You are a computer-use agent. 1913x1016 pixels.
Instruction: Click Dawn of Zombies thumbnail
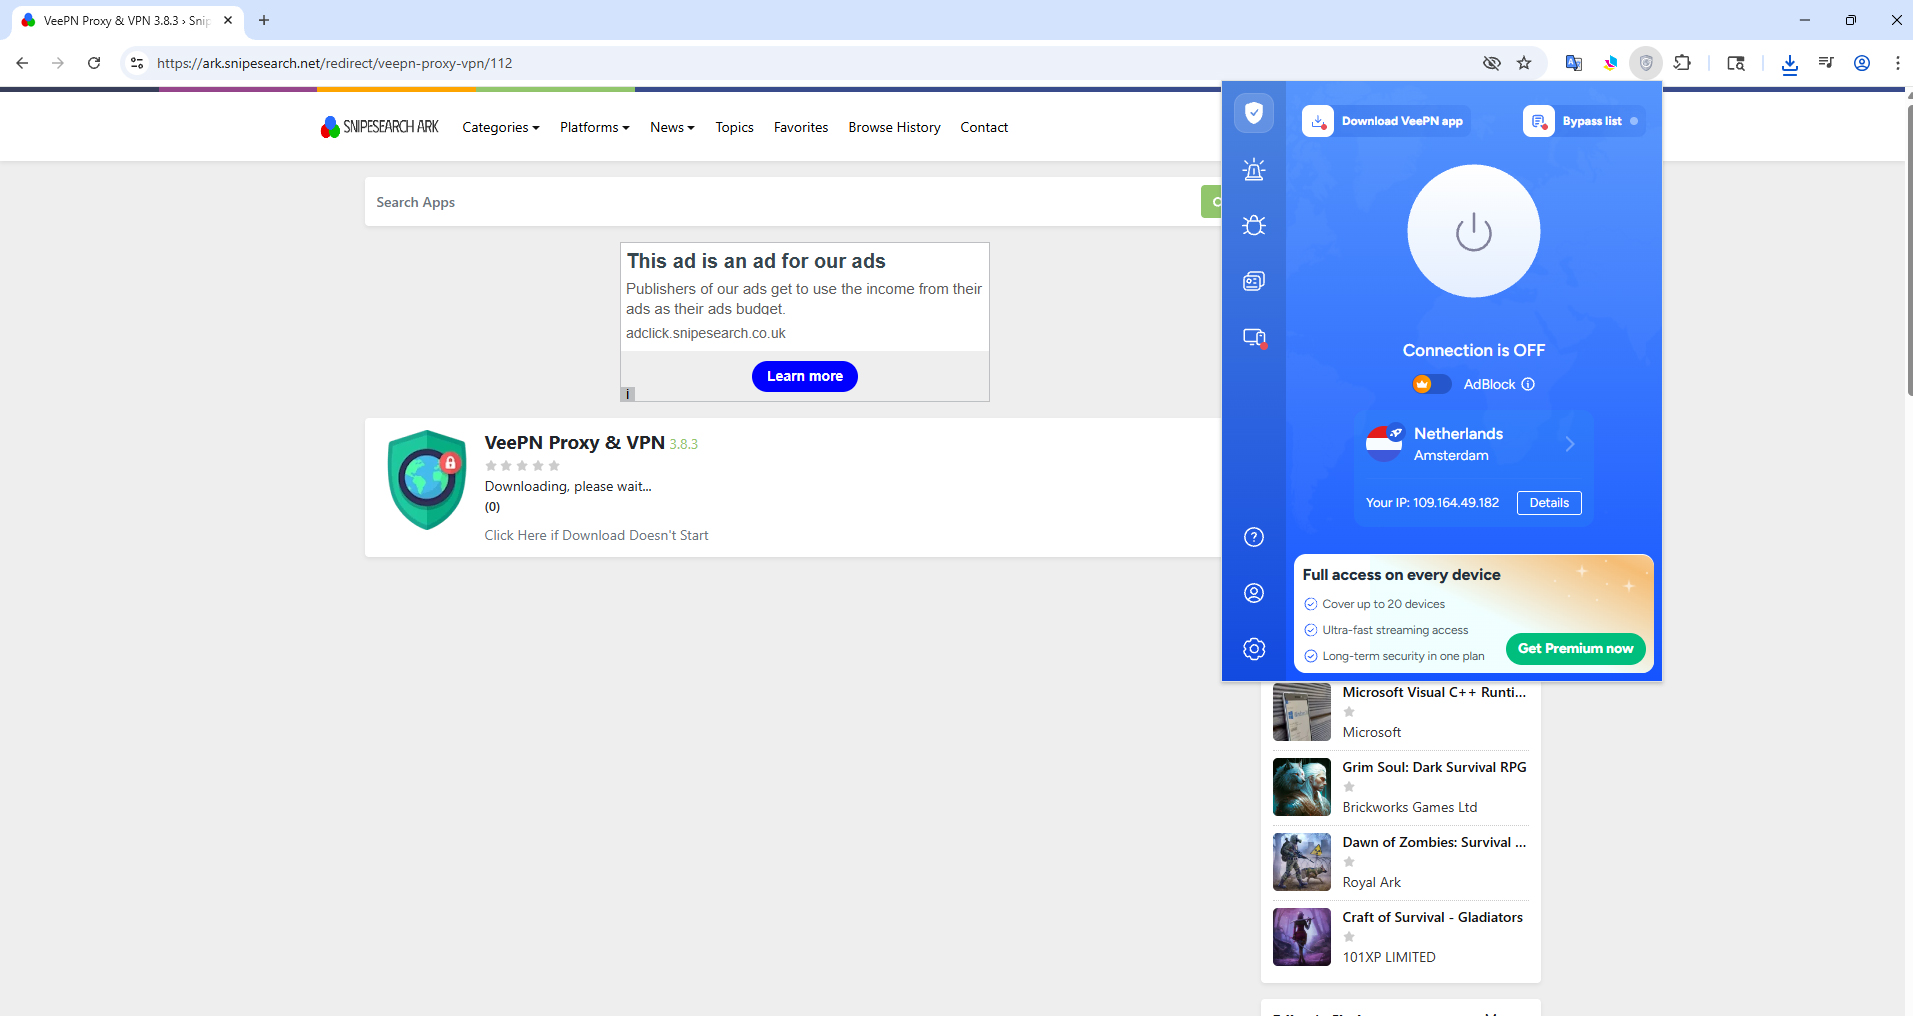click(1302, 862)
